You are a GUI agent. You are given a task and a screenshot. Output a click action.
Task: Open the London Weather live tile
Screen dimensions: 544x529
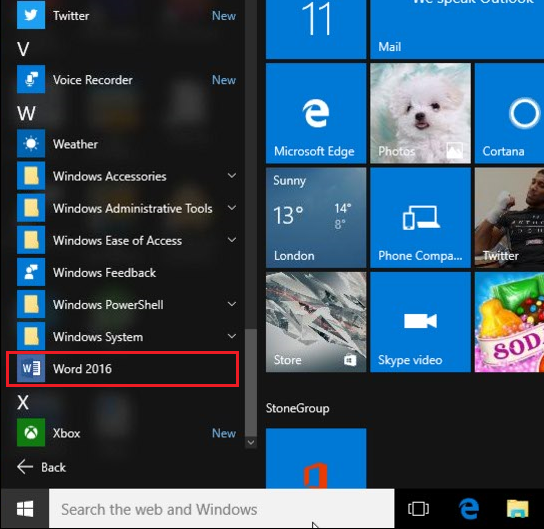pos(316,218)
